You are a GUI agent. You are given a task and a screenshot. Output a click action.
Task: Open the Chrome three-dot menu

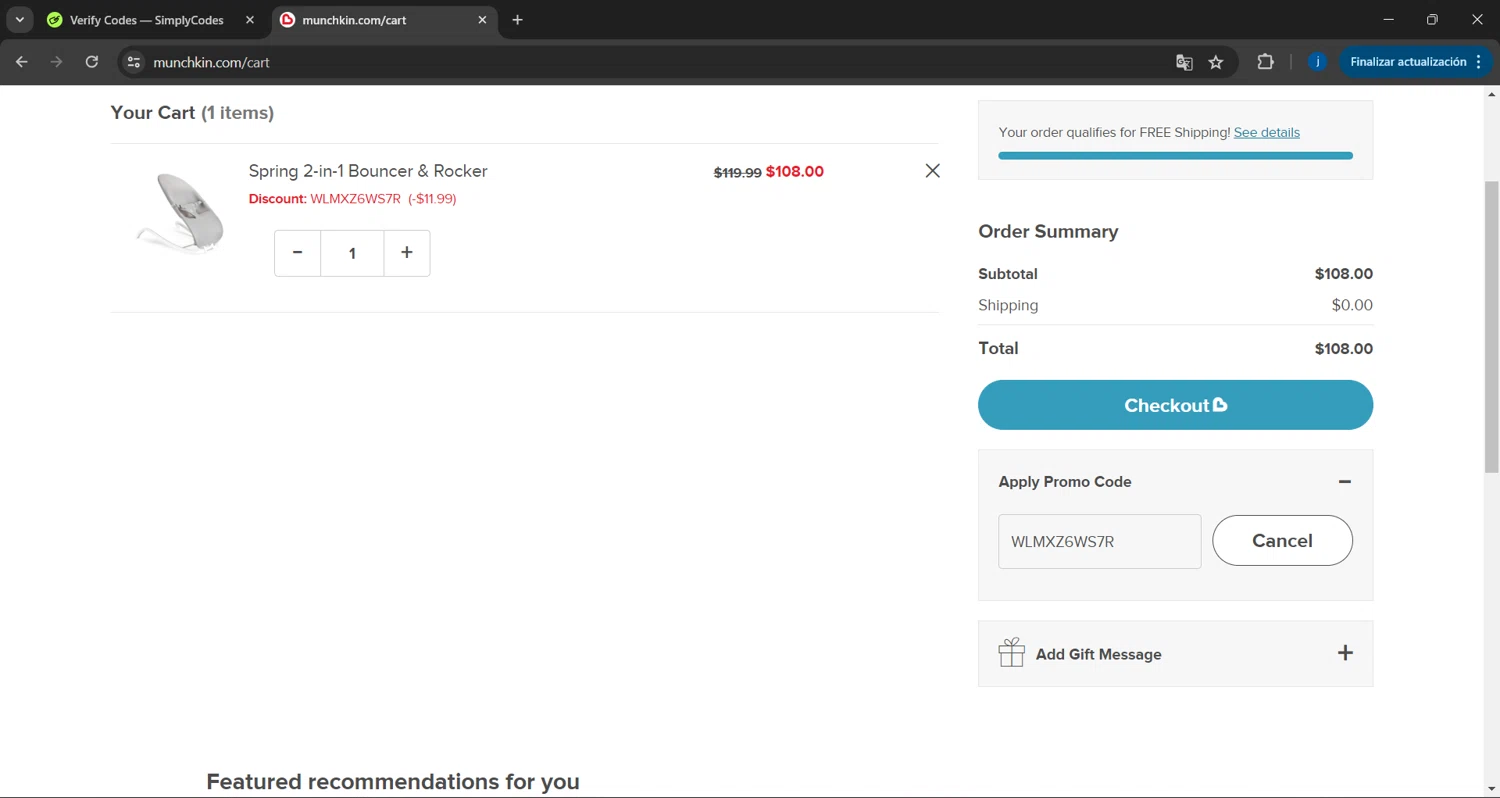tap(1479, 62)
